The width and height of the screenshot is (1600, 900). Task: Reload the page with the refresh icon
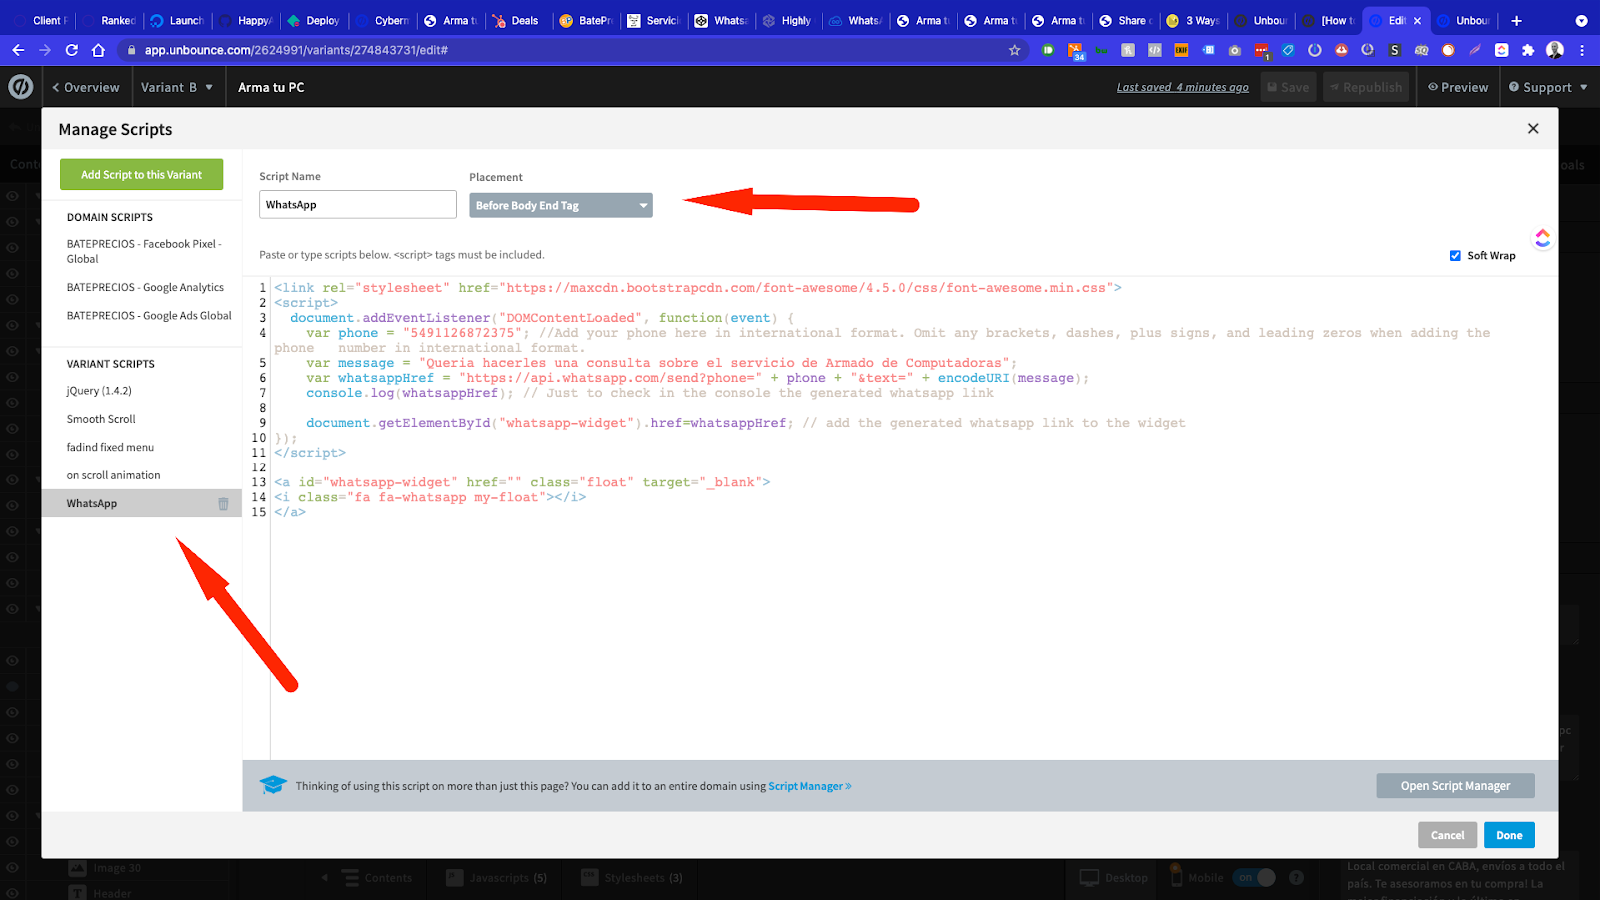pos(71,50)
